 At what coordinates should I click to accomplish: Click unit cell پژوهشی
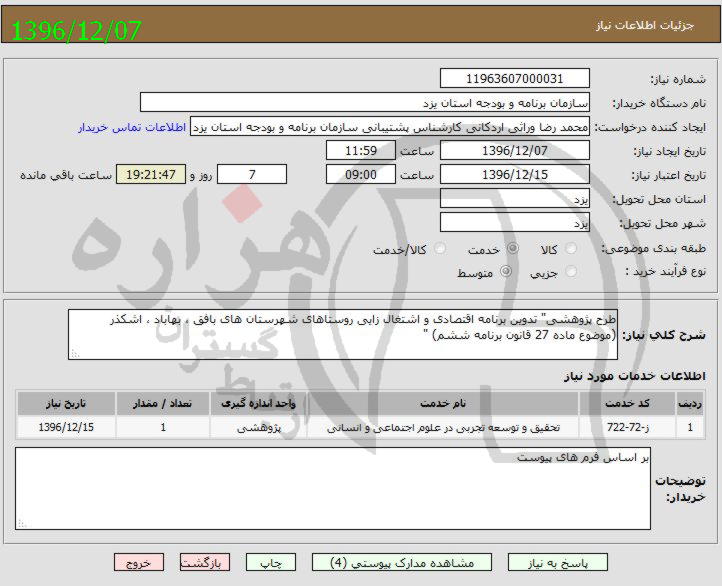tap(258, 428)
